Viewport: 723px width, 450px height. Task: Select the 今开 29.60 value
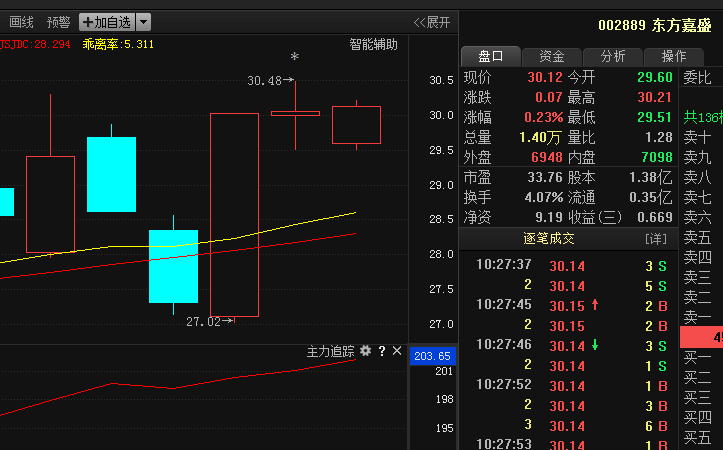pyautogui.click(x=655, y=77)
